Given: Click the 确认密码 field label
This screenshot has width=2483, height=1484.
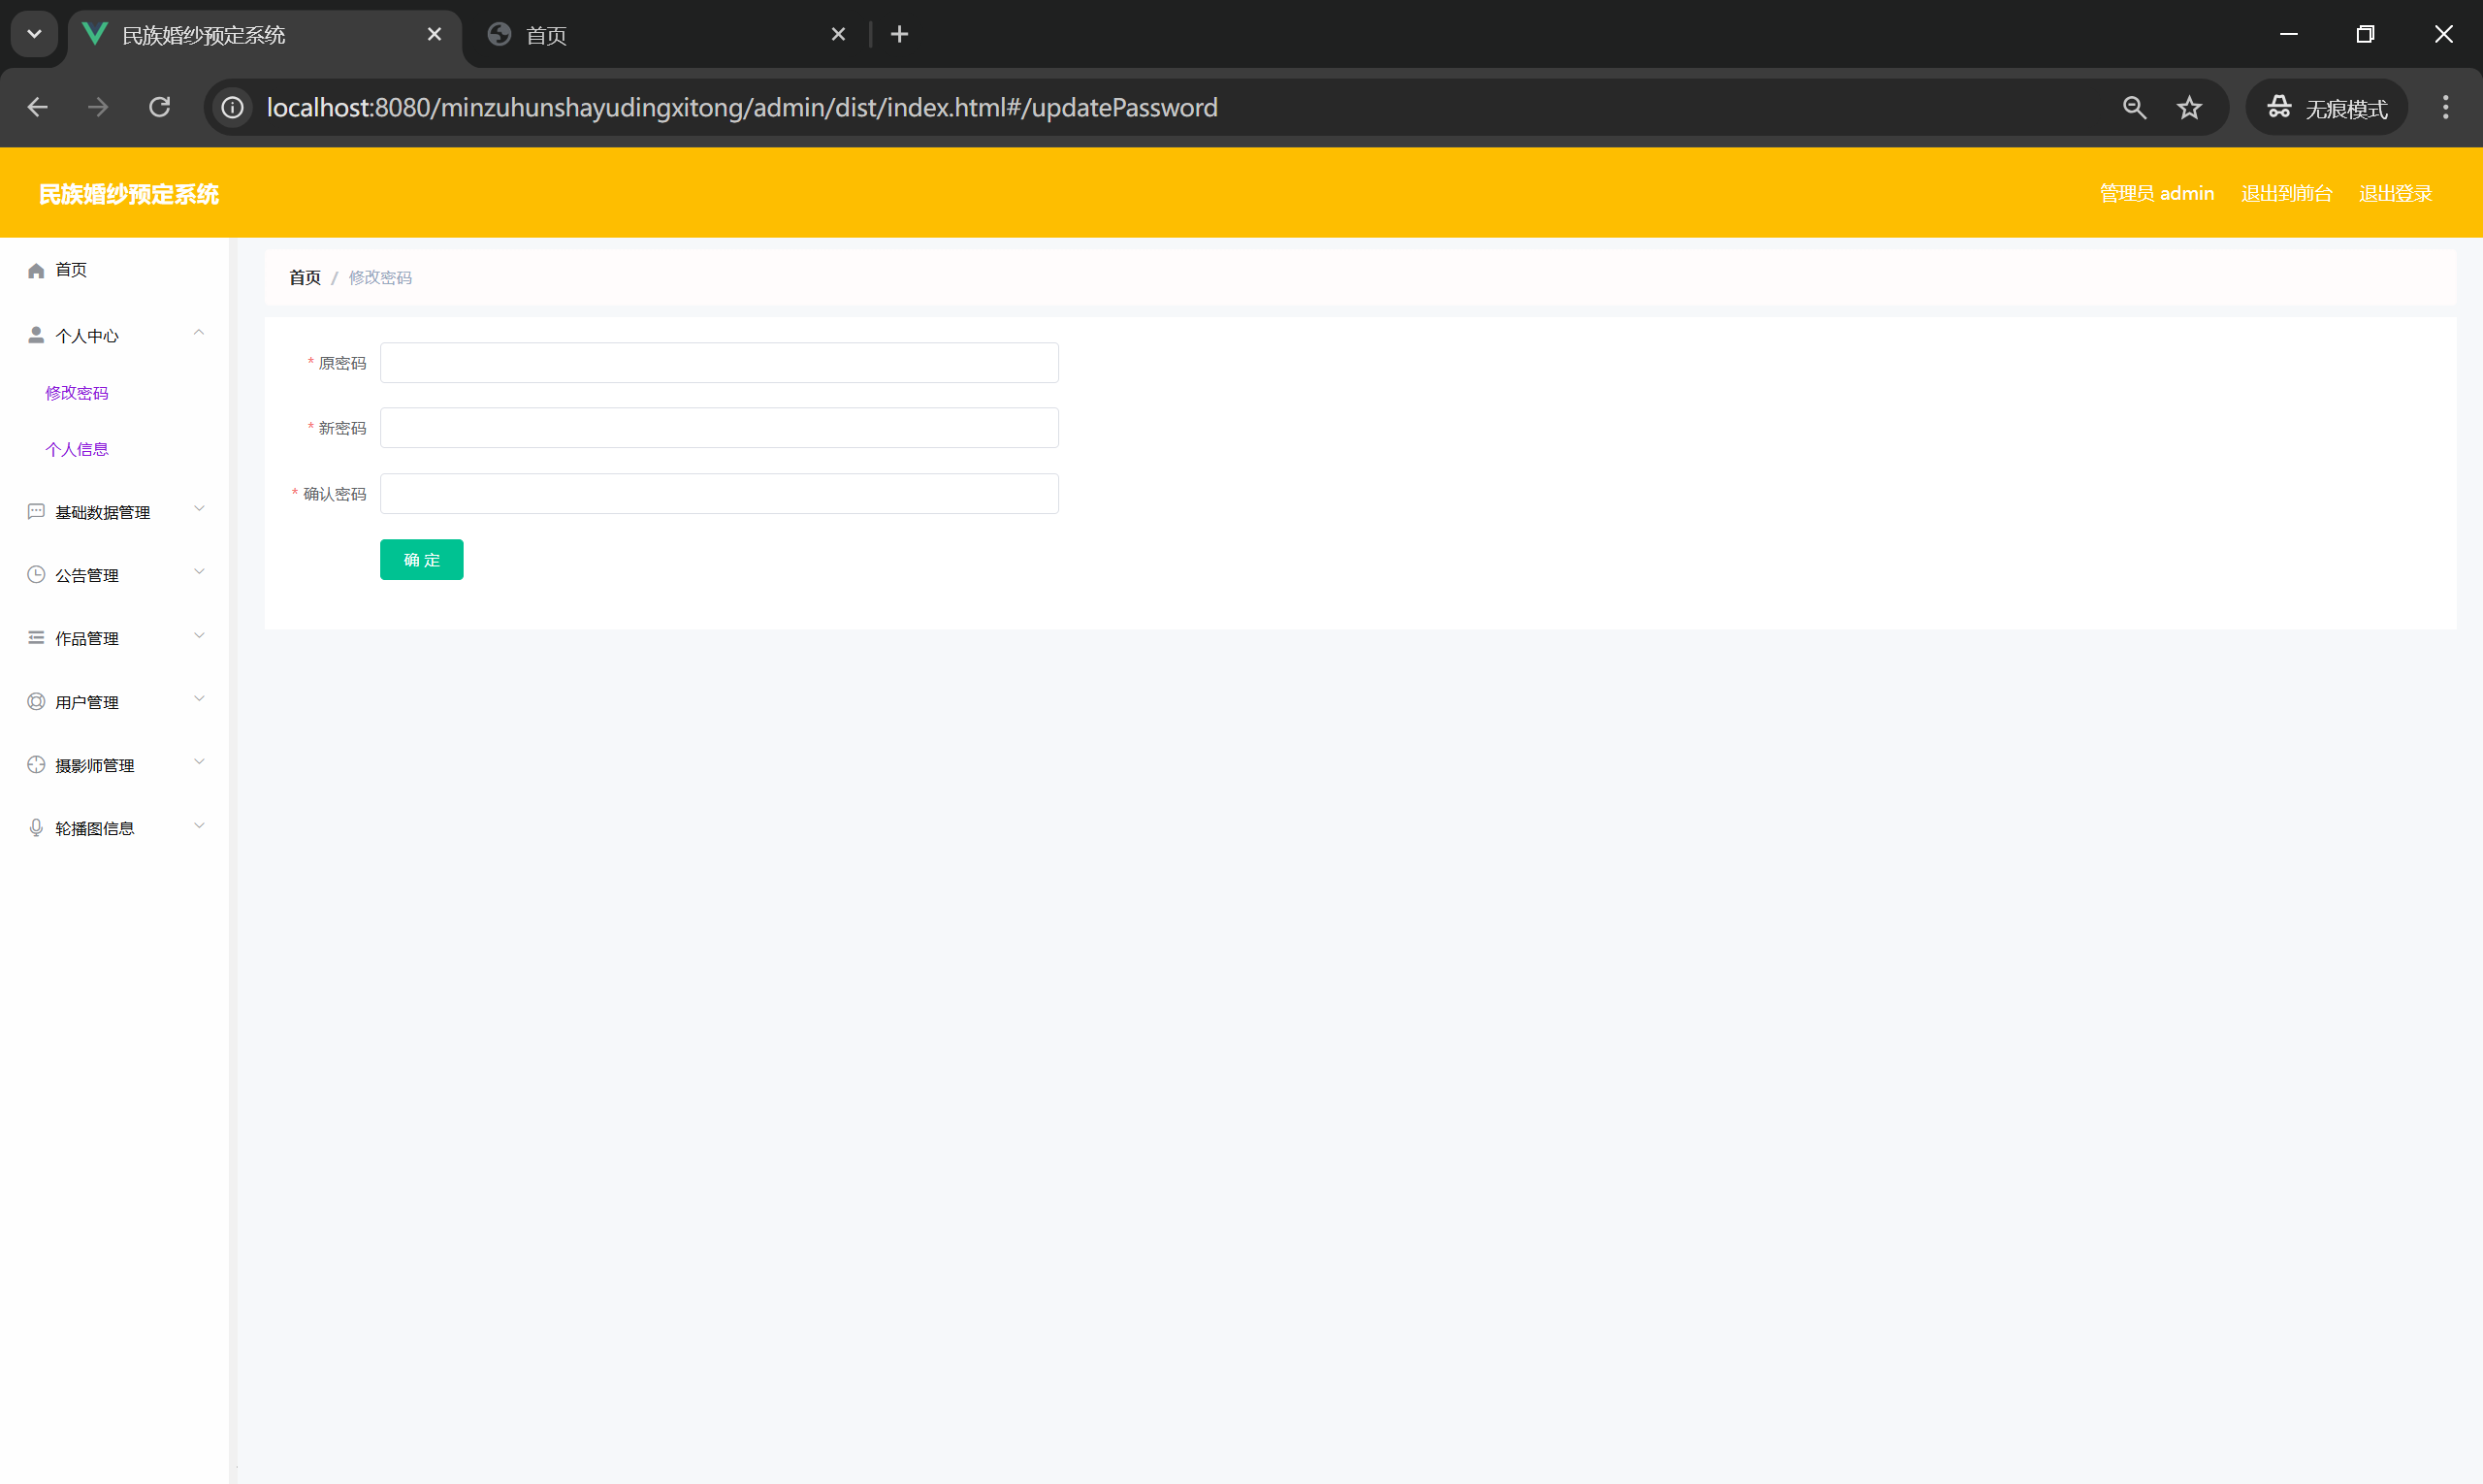Looking at the screenshot, I should click(335, 494).
